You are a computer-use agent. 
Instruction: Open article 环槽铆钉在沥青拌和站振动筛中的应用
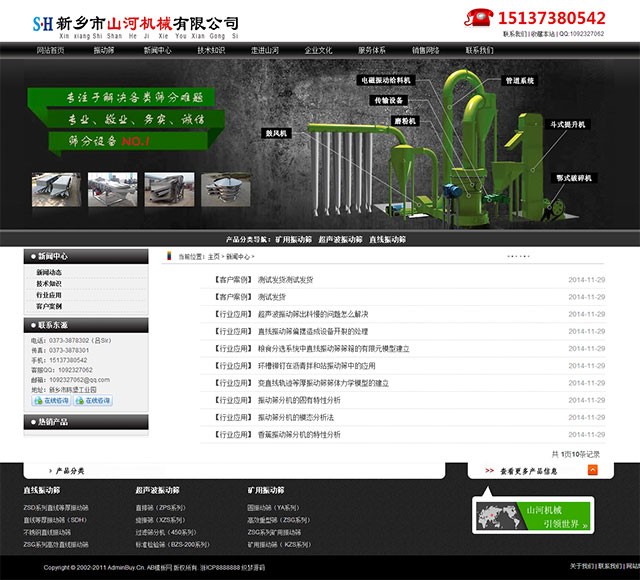[316, 366]
